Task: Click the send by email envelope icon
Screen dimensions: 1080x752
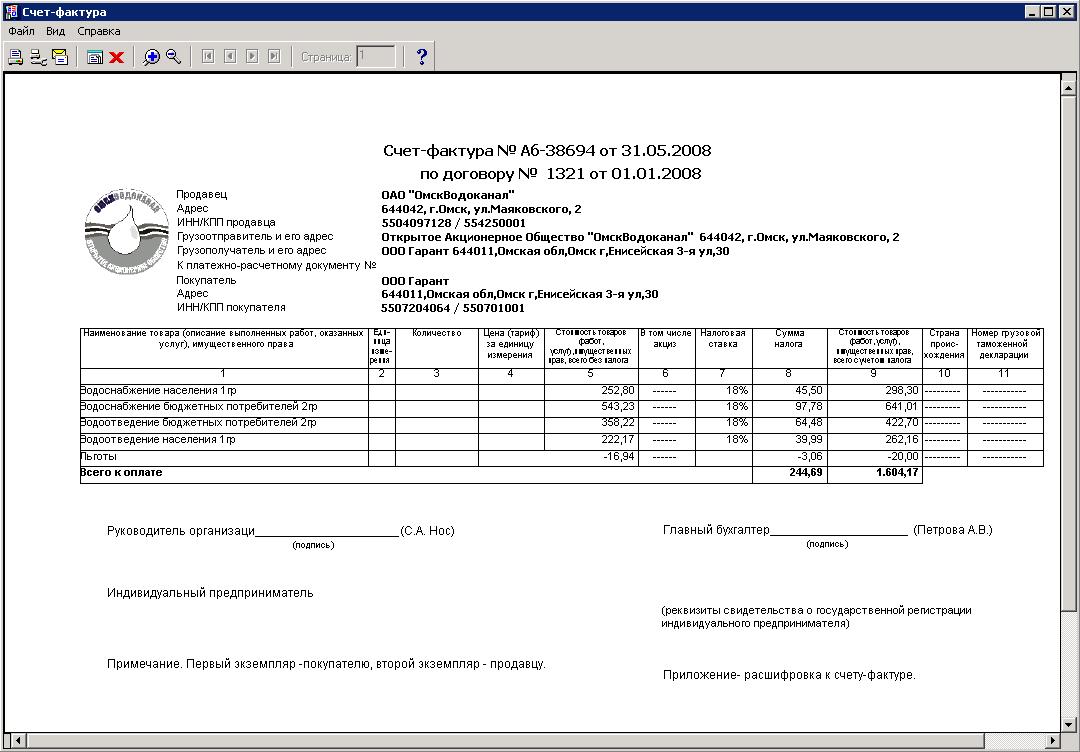Action: [60, 57]
